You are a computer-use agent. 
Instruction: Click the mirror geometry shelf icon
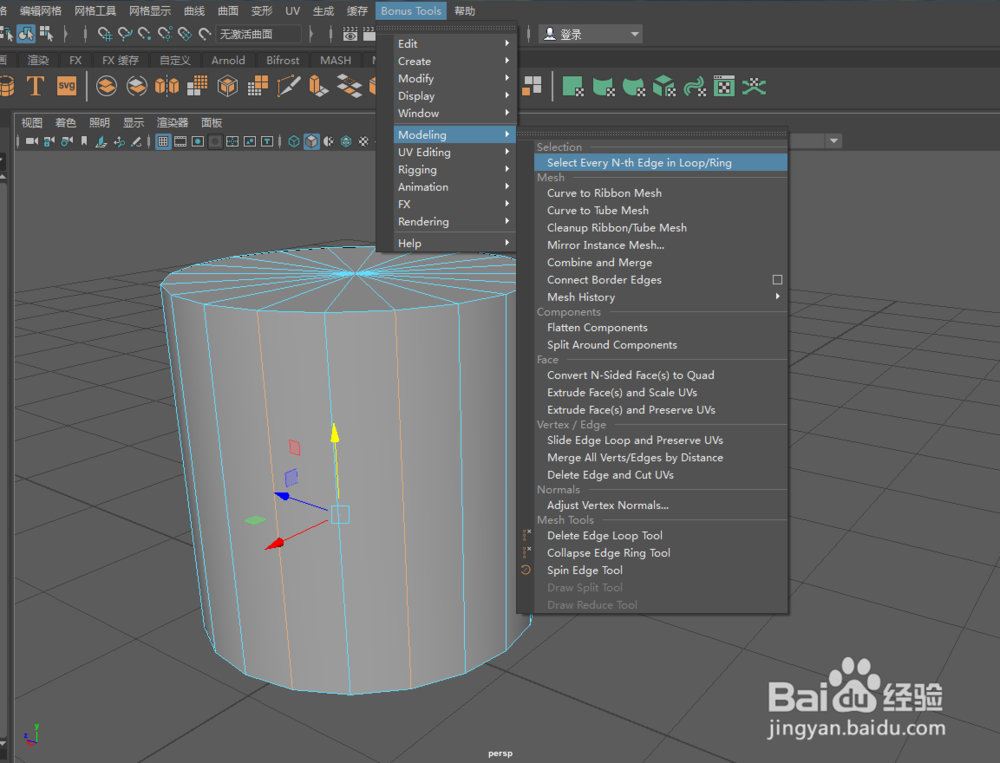[167, 85]
